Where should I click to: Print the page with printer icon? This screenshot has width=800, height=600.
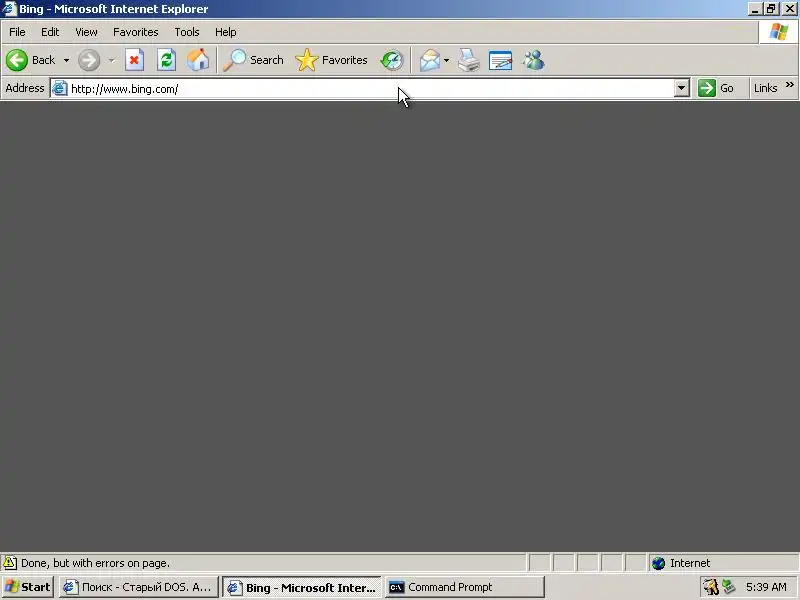point(468,60)
